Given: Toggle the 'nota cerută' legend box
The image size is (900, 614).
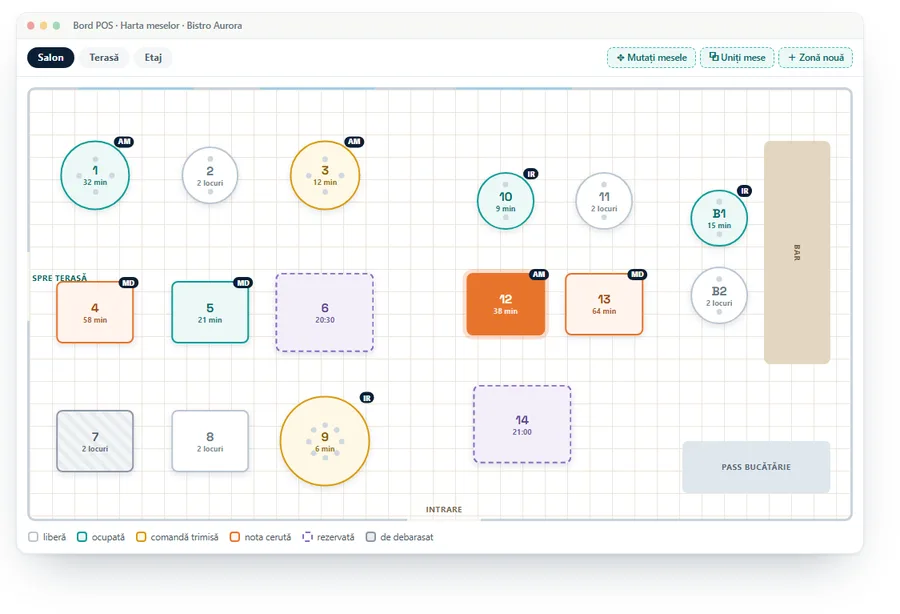Looking at the screenshot, I should tap(235, 537).
